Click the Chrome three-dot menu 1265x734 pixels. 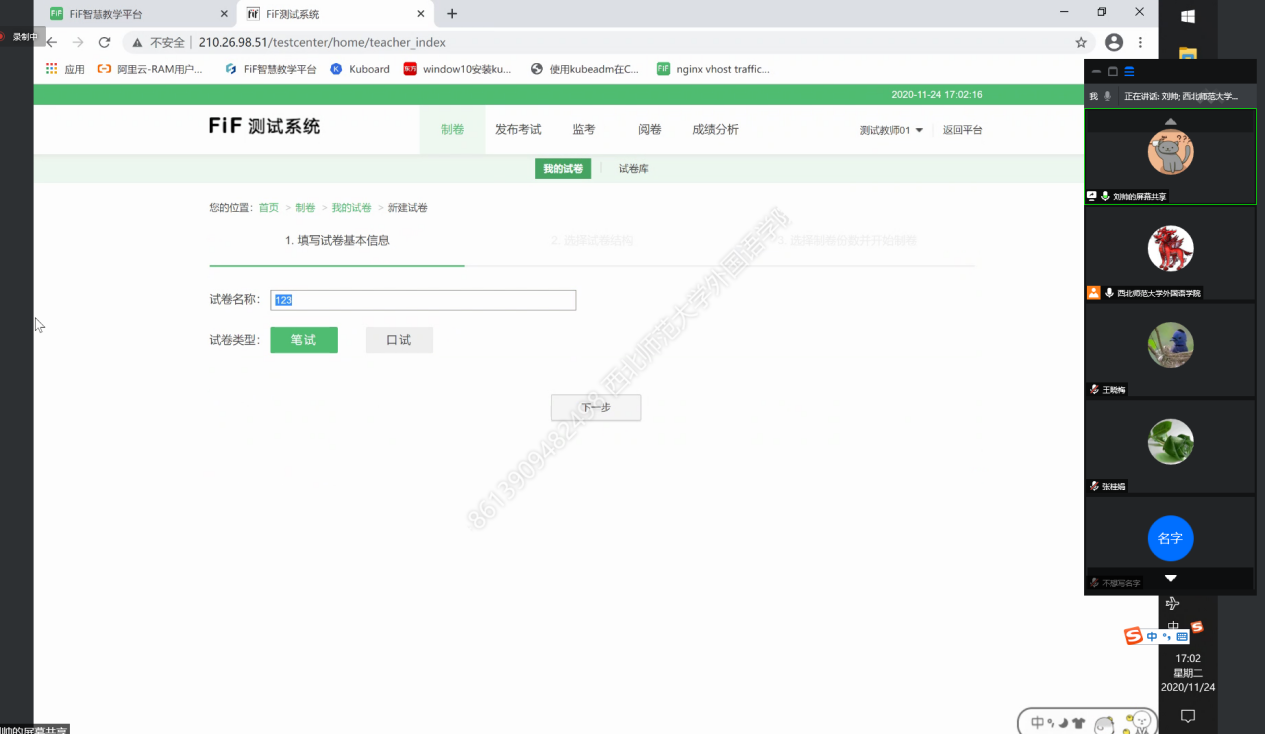(1140, 43)
